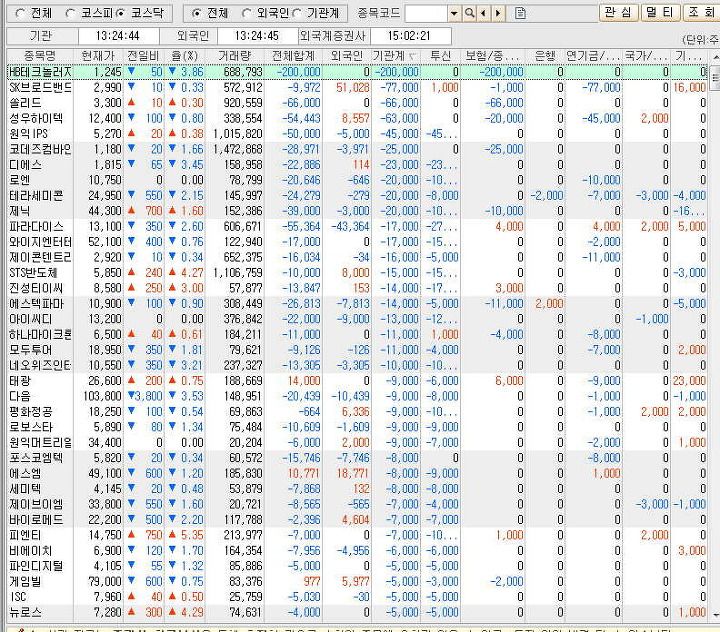
Task: Click the table scrollbar down arrow
Action: (x=715, y=614)
